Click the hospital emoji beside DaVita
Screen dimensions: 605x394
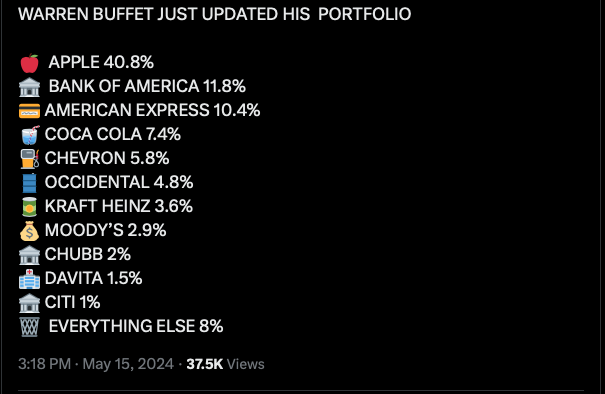point(29,279)
